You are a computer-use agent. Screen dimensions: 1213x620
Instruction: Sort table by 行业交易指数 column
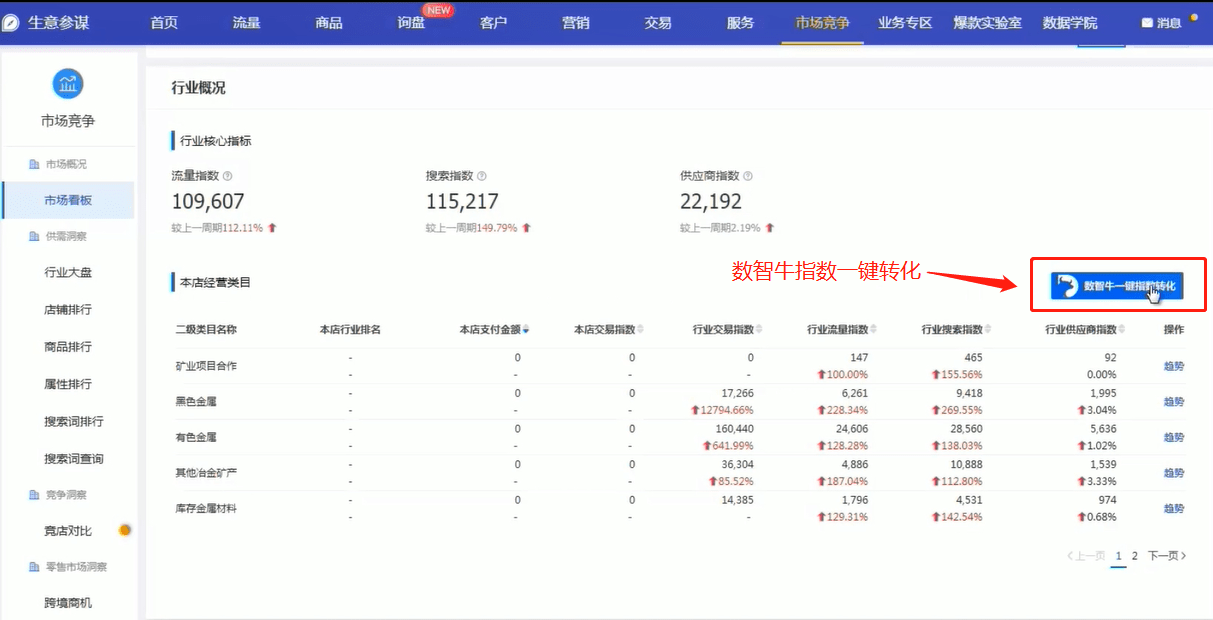[760, 330]
